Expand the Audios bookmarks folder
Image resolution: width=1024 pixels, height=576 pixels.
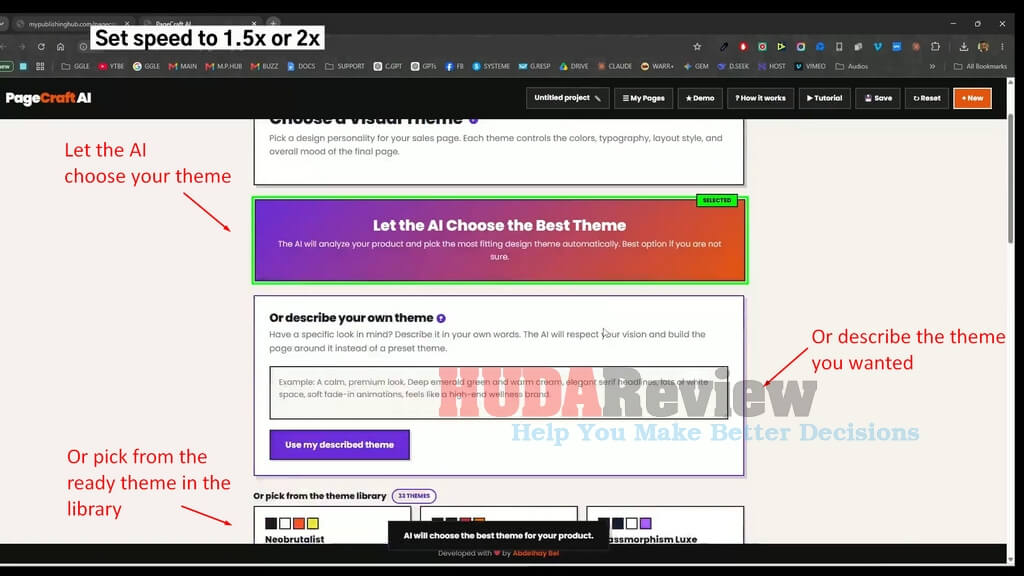click(x=852, y=66)
